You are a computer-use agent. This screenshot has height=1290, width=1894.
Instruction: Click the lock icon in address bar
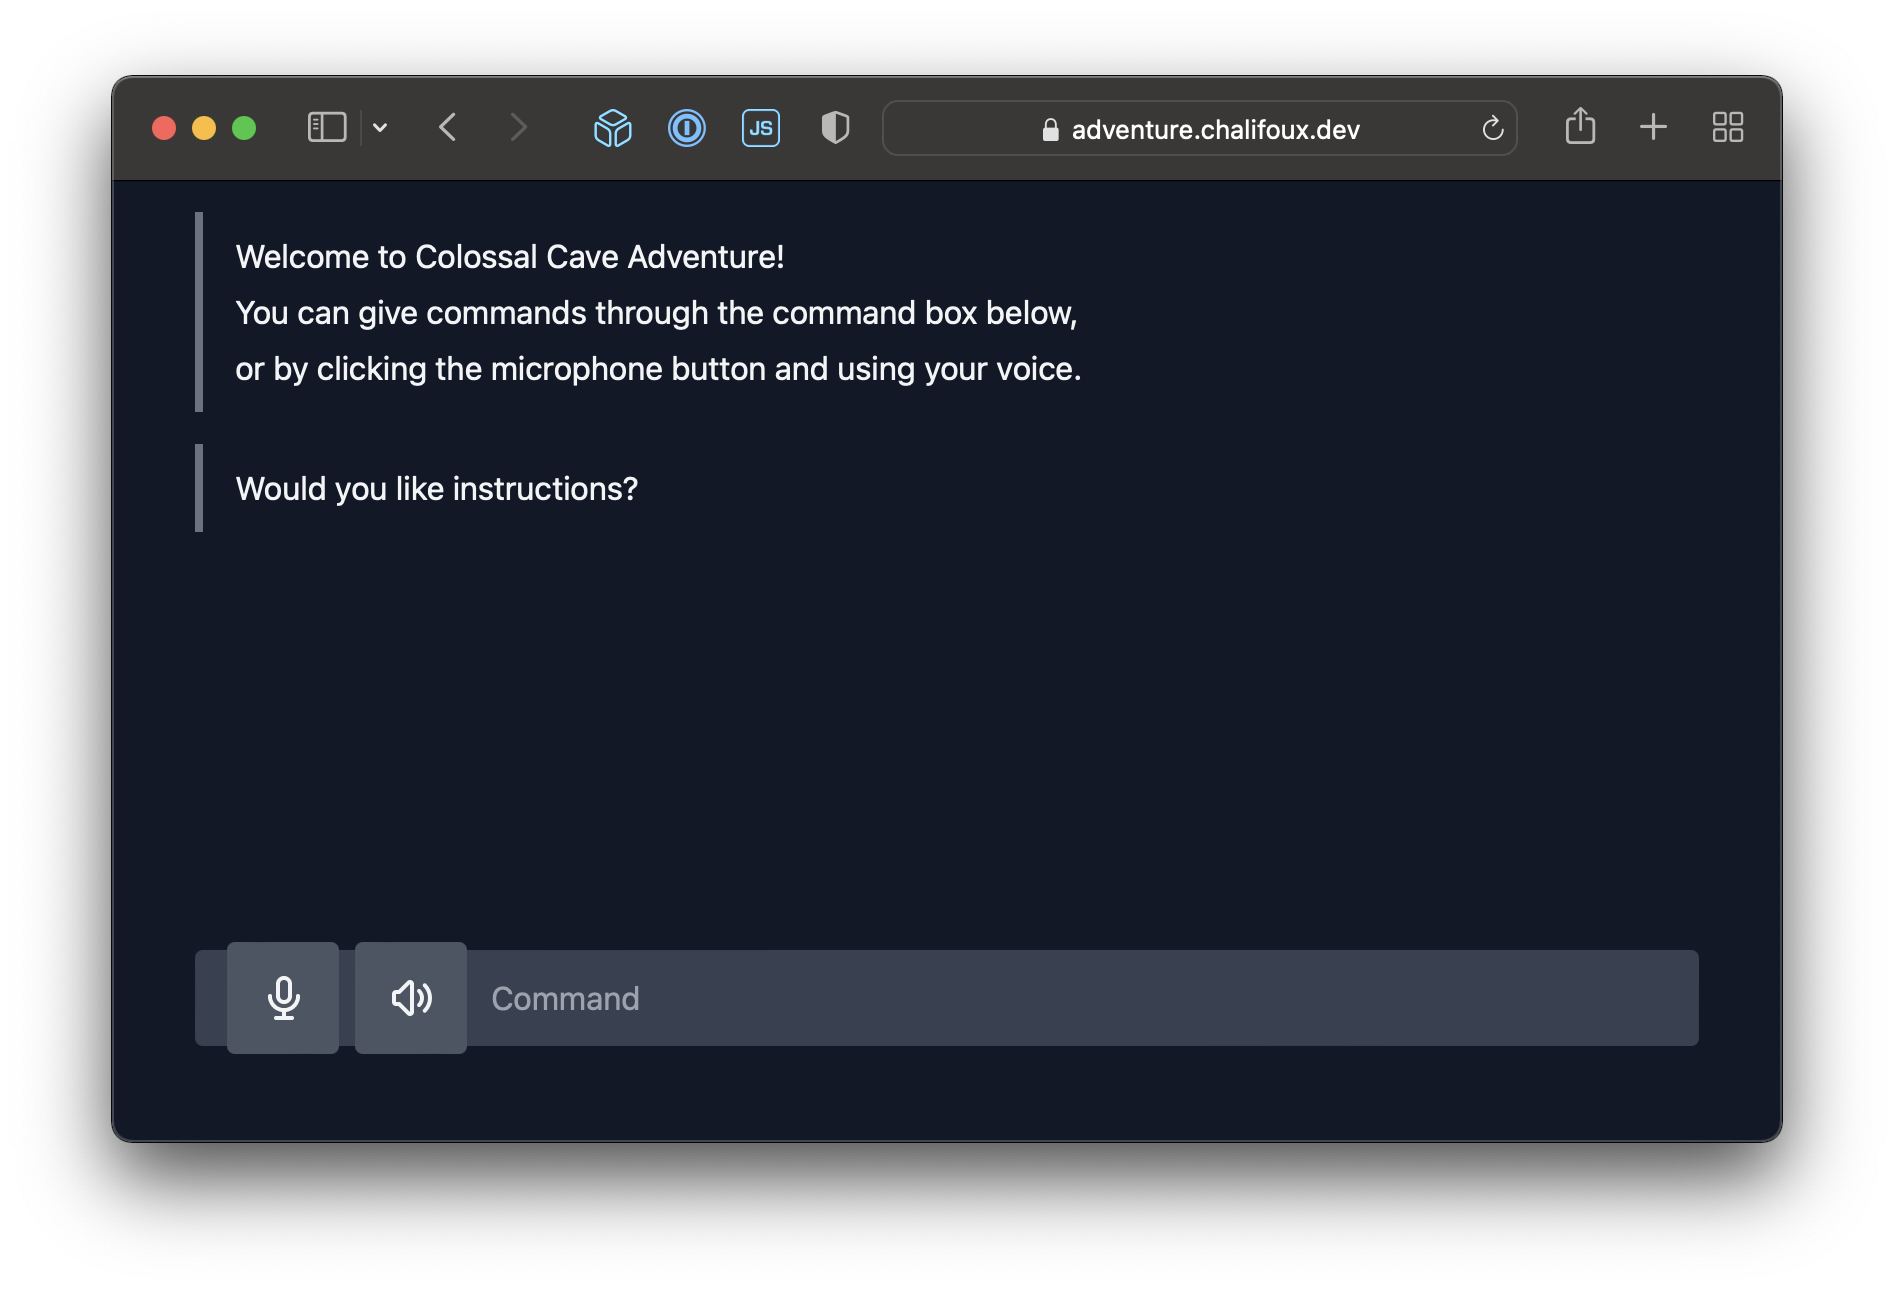[1050, 130]
